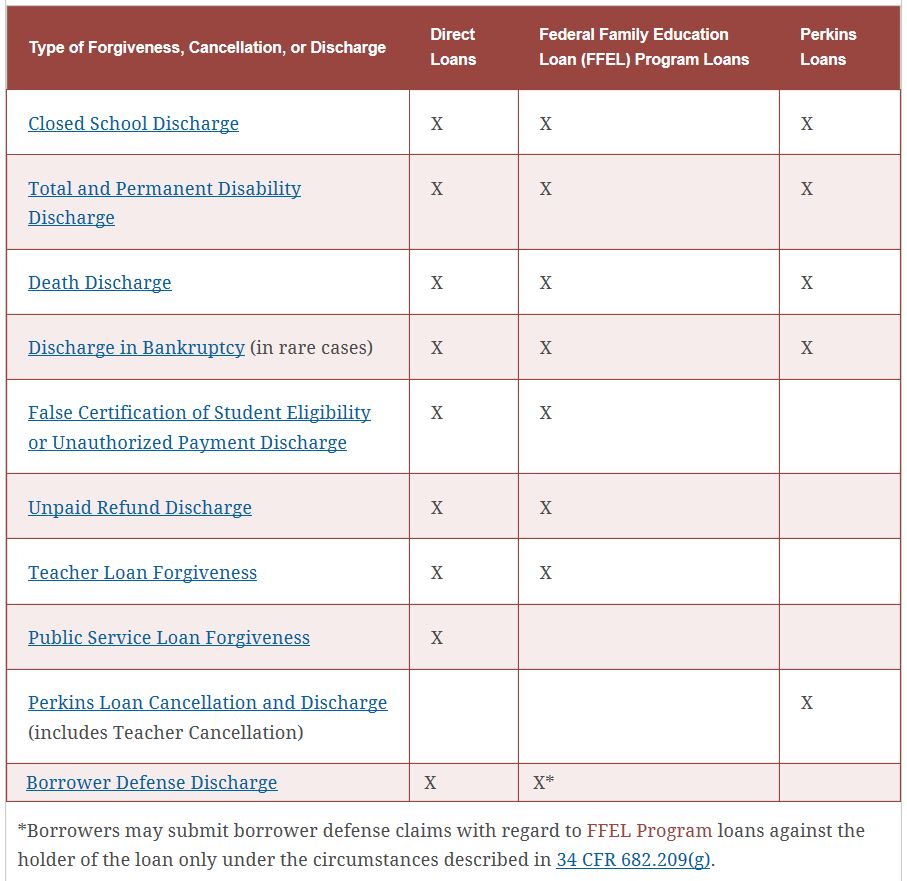This screenshot has height=881, width=907.
Task: Click Perkins Loans X in Perkins Cancellation row
Action: (x=807, y=703)
